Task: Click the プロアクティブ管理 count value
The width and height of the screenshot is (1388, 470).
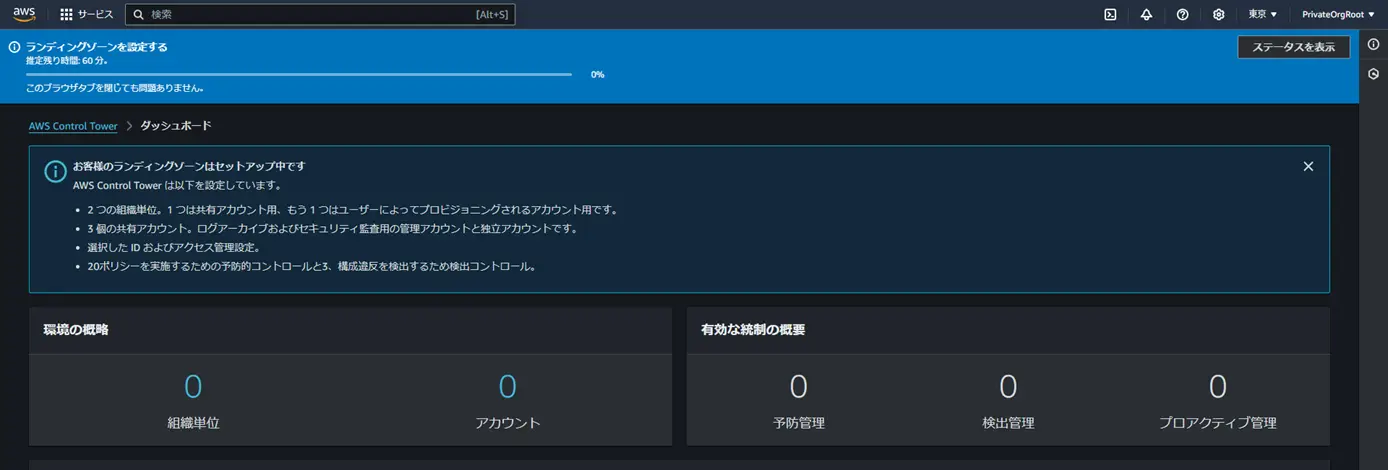Action: coord(1218,387)
